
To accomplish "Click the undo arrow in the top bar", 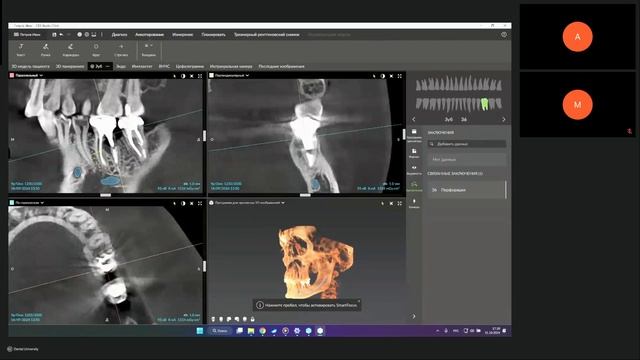I will click(61, 35).
